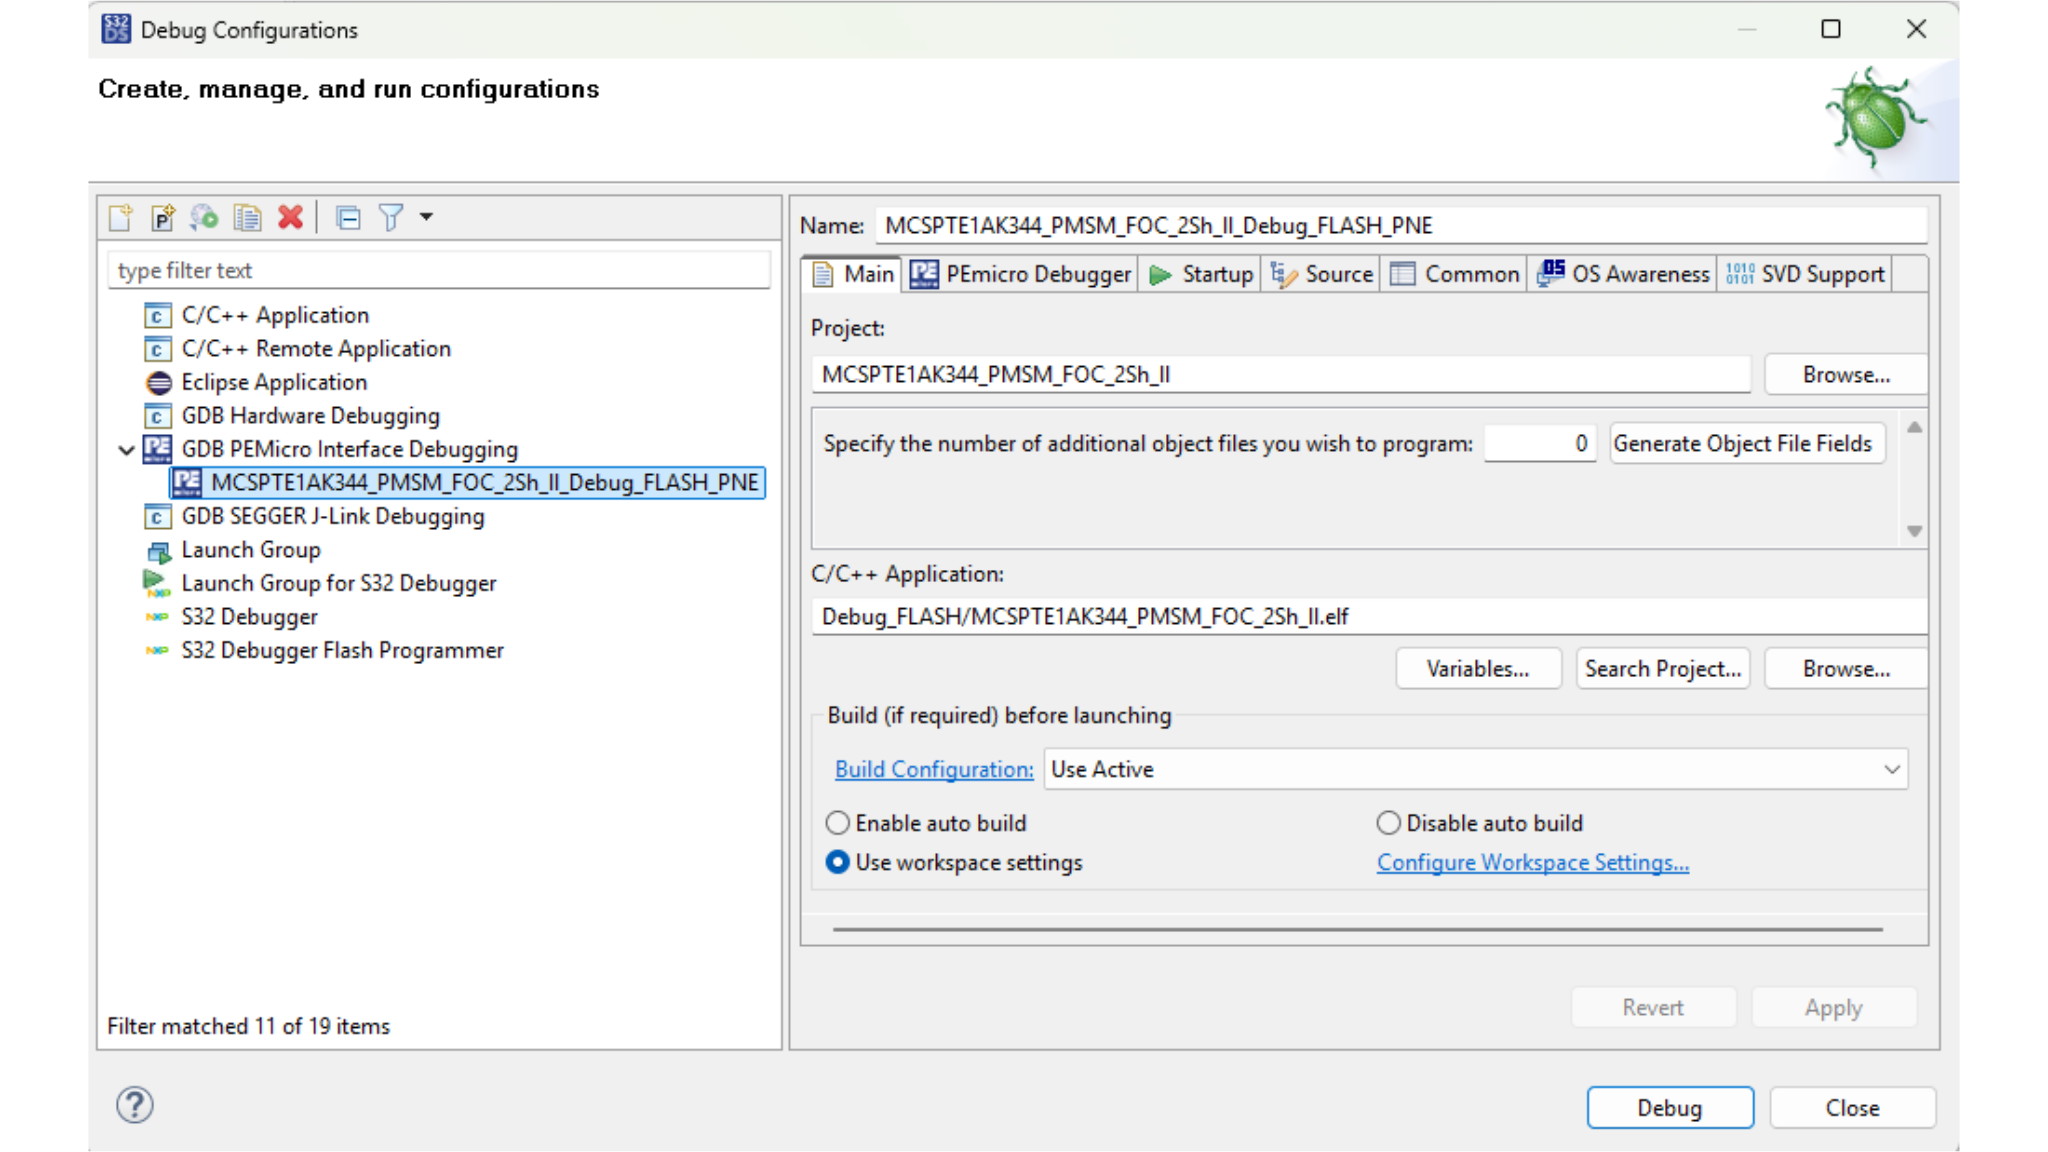
Task: Open the SVD Support tab
Action: [1805, 274]
